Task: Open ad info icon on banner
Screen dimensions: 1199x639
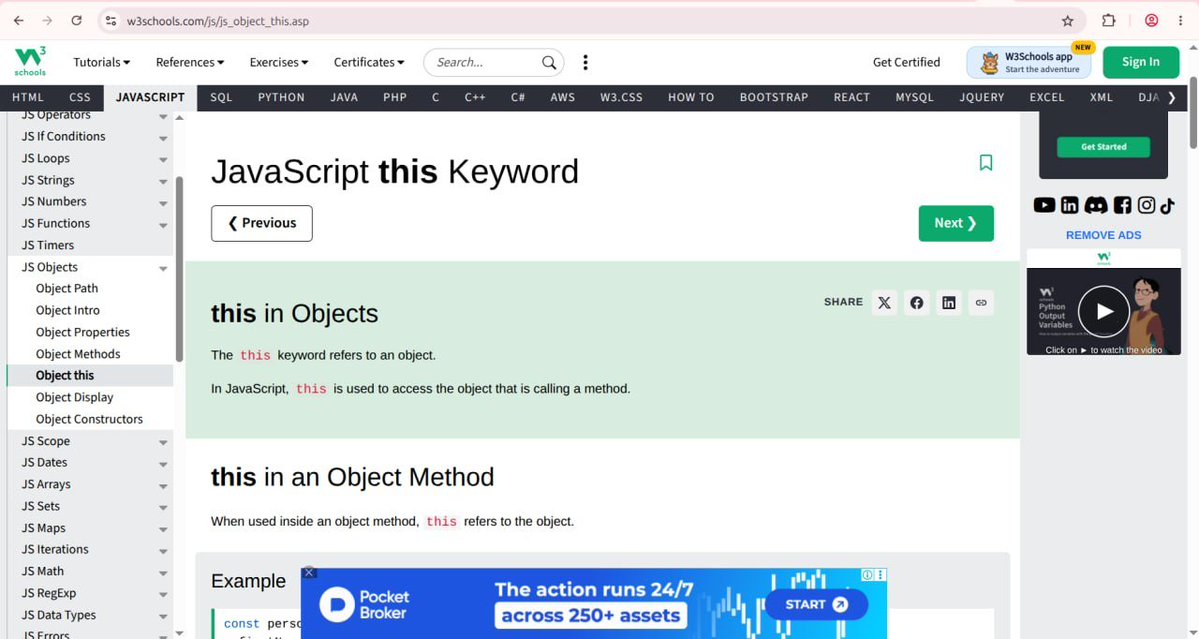Action: click(868, 575)
